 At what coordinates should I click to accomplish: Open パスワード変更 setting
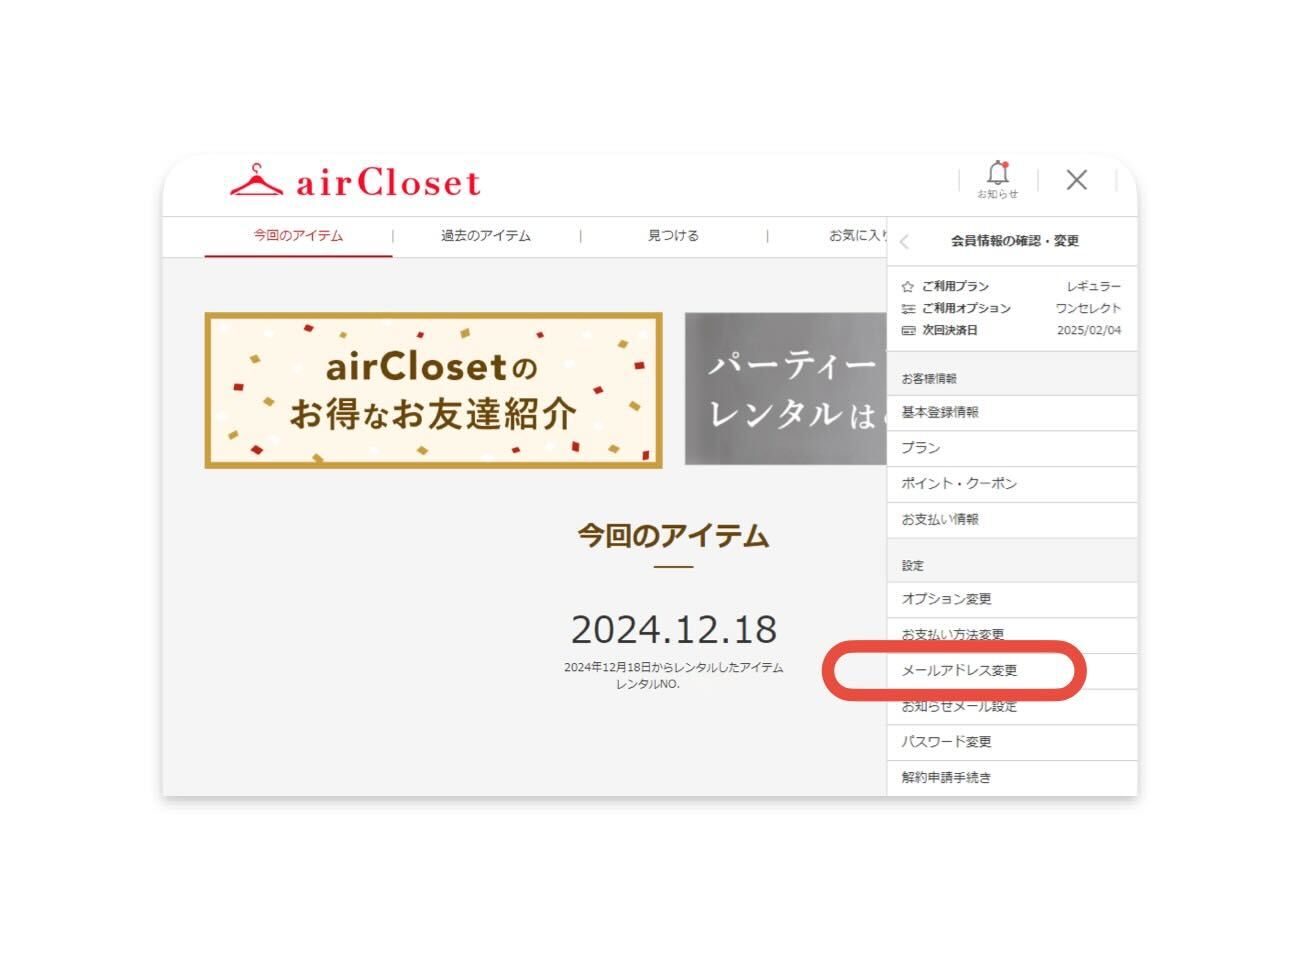coord(1012,742)
